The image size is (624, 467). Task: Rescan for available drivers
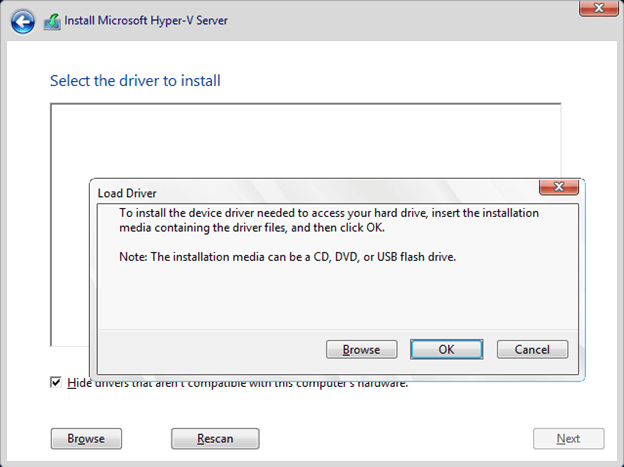[215, 438]
